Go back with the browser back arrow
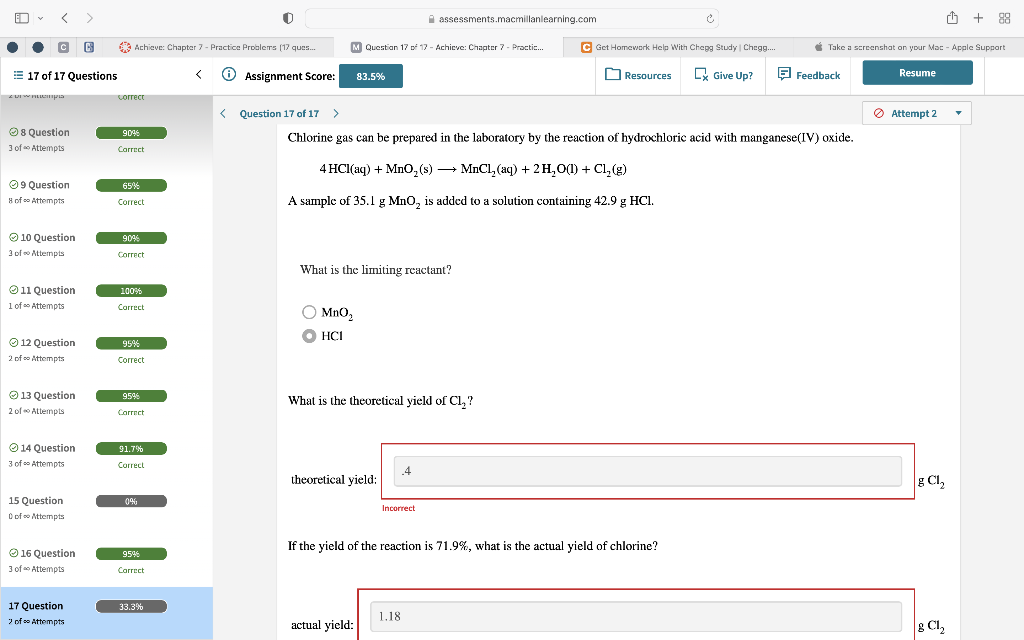Viewport: 1024px width, 640px height. tap(64, 18)
